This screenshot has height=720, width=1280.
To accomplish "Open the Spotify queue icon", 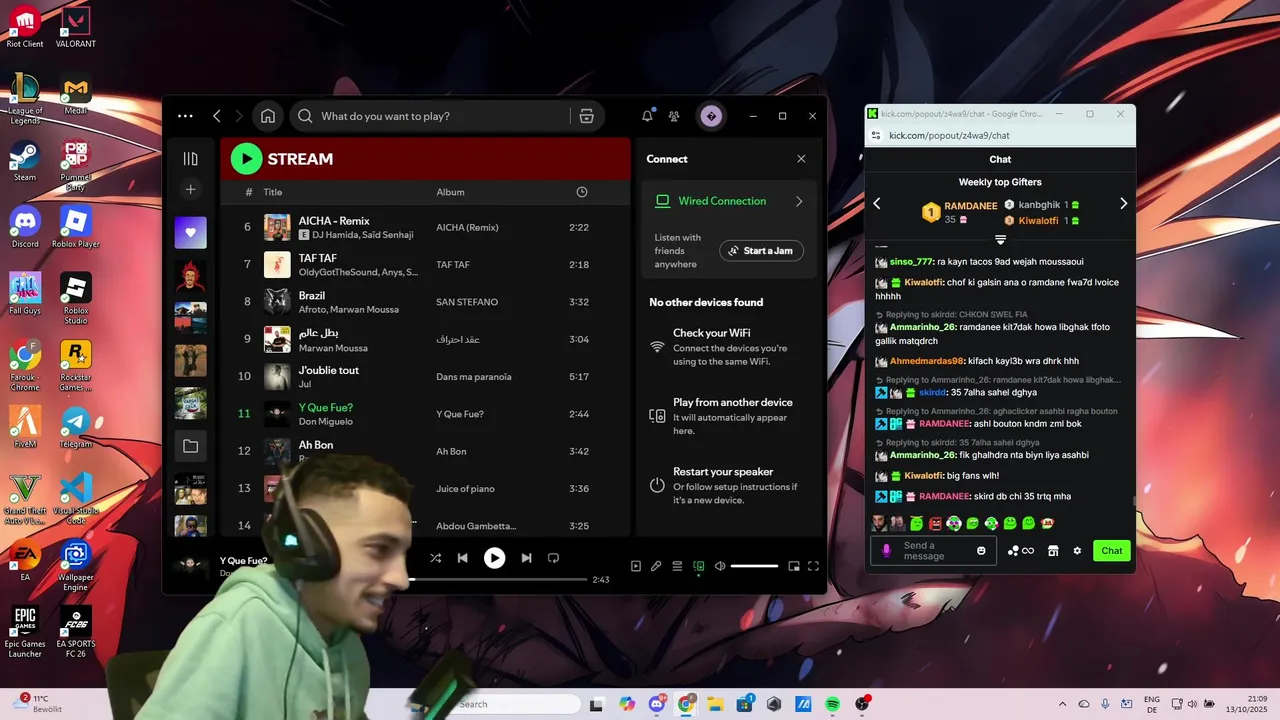I will pyautogui.click(x=677, y=566).
